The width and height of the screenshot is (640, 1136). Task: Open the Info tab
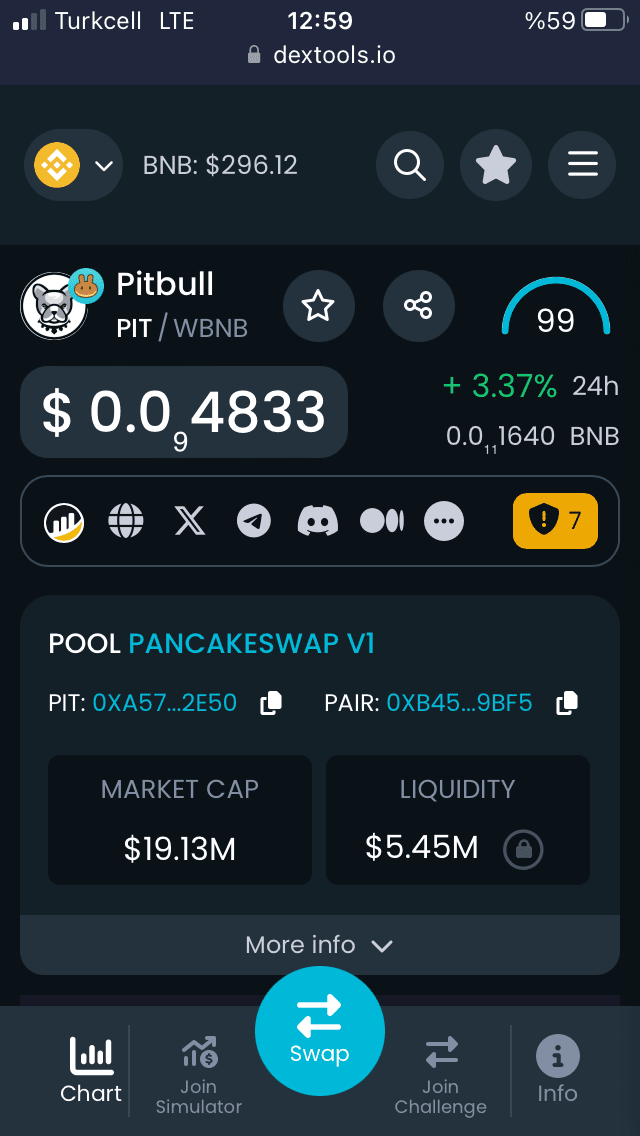pyautogui.click(x=557, y=1070)
